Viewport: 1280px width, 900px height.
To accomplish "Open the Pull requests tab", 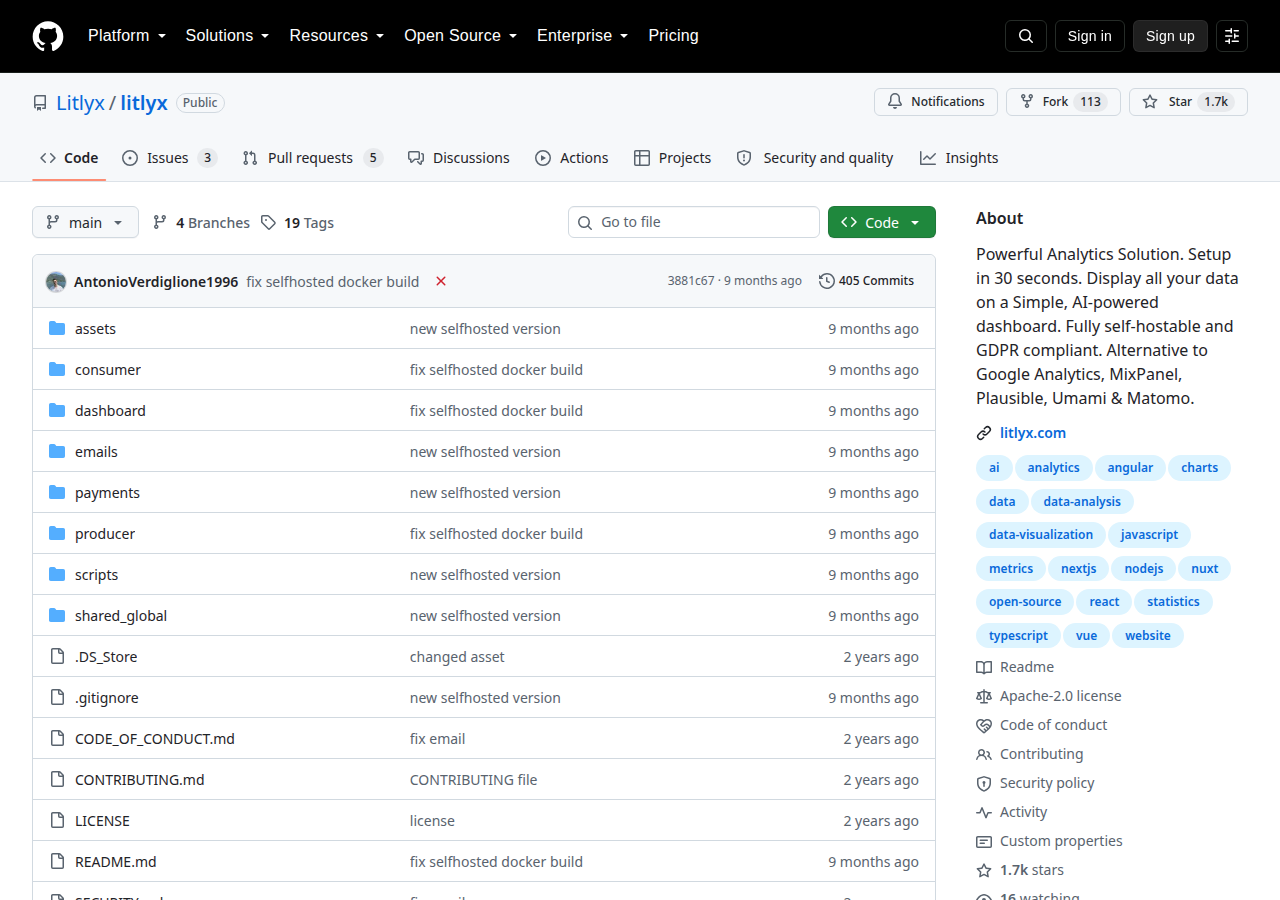I will click(313, 158).
